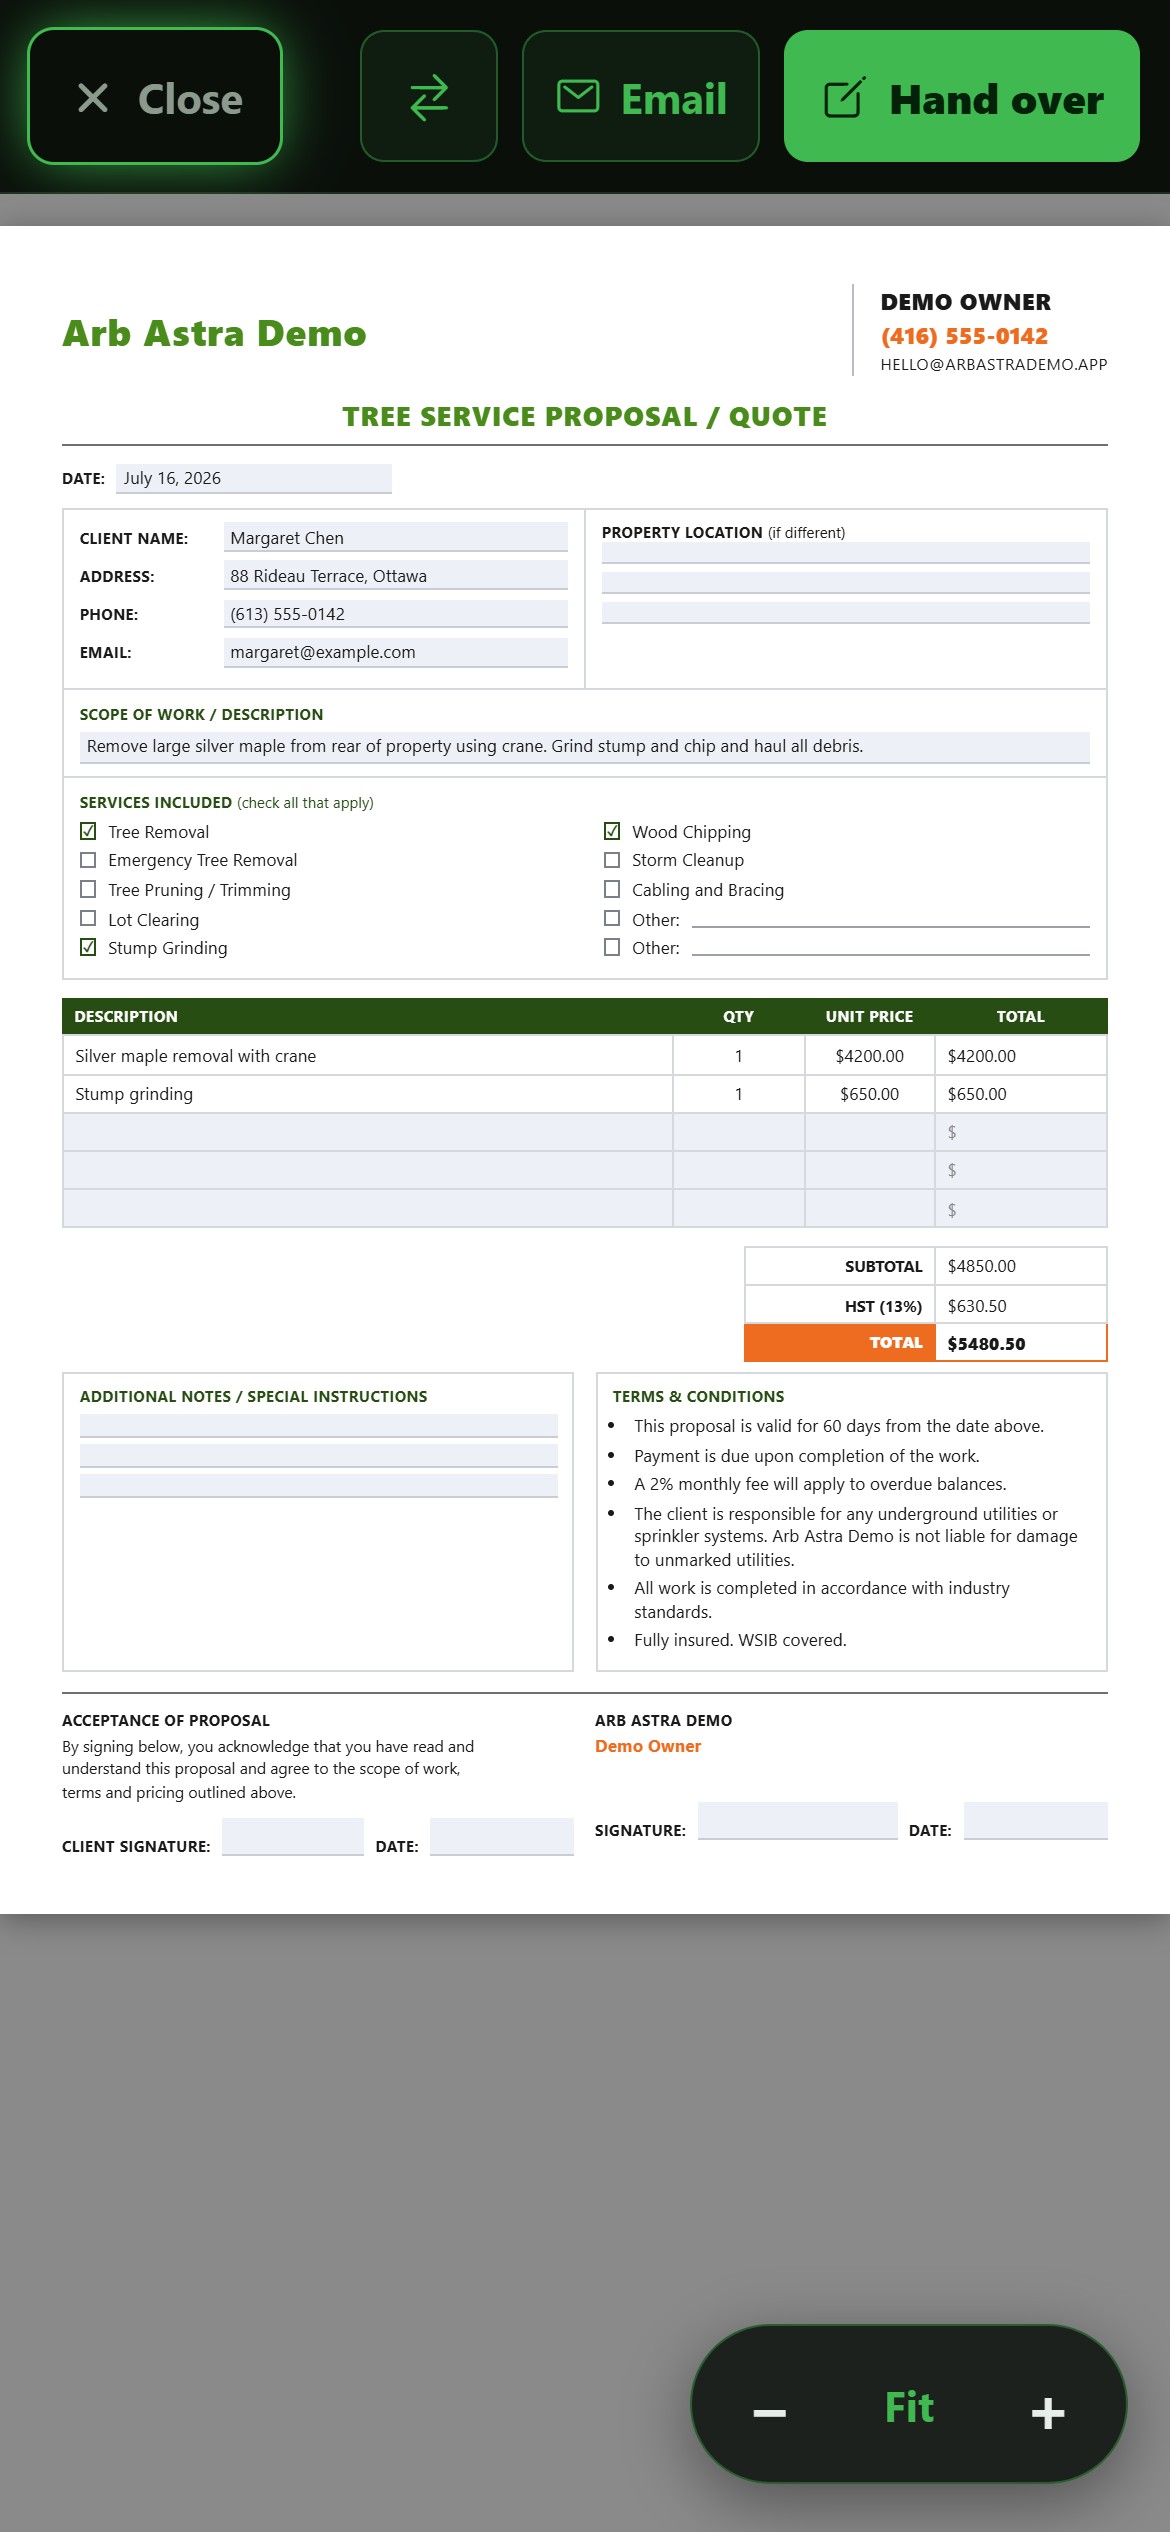
Task: Click the client signature Date field
Action: click(x=502, y=1837)
